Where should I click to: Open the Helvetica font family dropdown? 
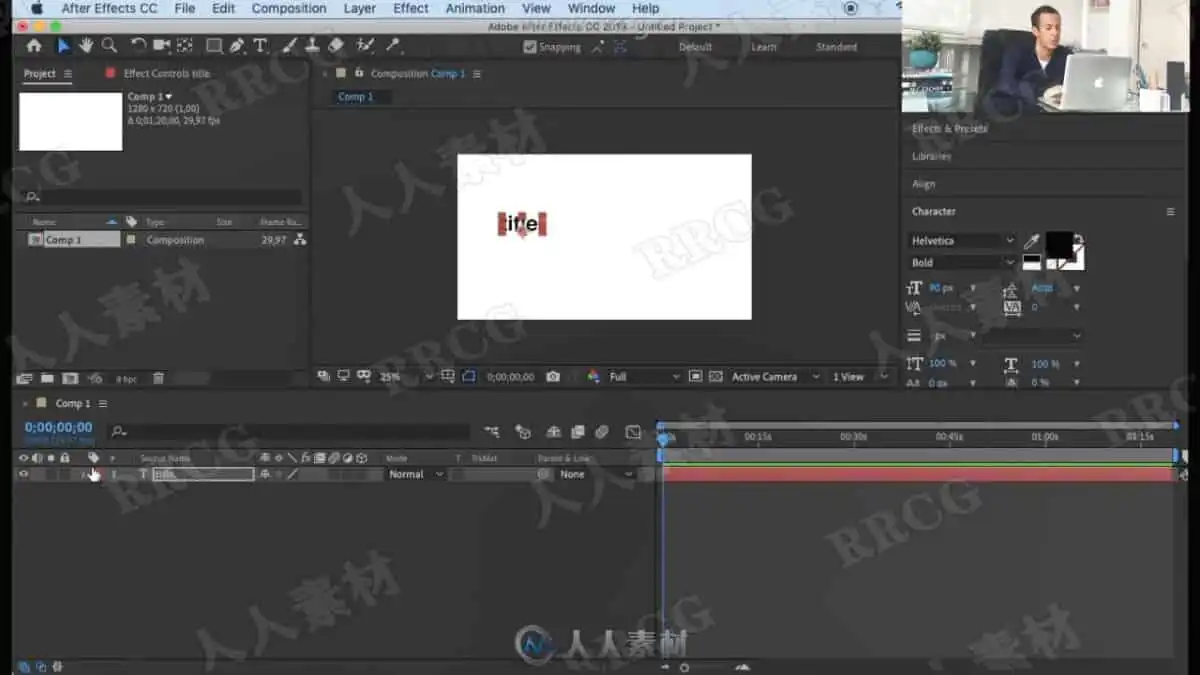(x=962, y=241)
